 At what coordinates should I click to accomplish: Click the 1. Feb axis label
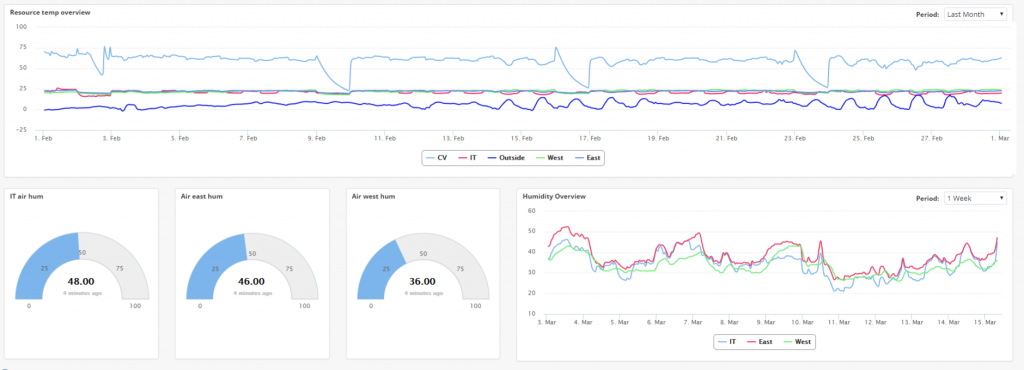pyautogui.click(x=43, y=138)
